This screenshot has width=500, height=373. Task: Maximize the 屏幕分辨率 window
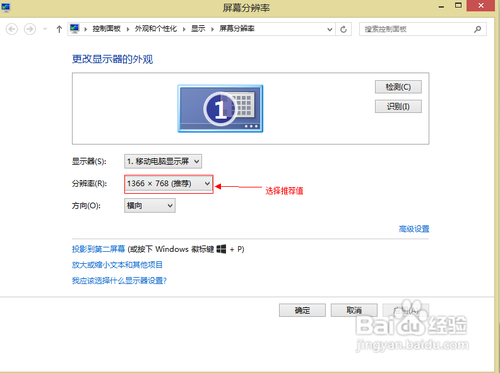(458, 6)
